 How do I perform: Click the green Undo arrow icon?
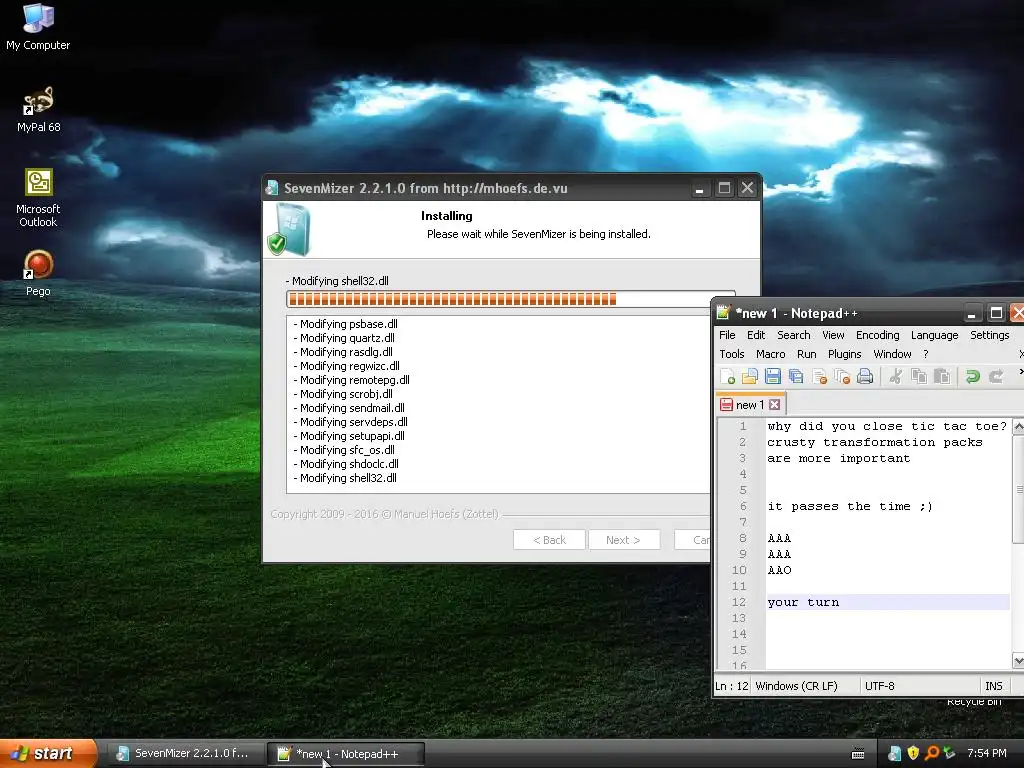tap(972, 376)
